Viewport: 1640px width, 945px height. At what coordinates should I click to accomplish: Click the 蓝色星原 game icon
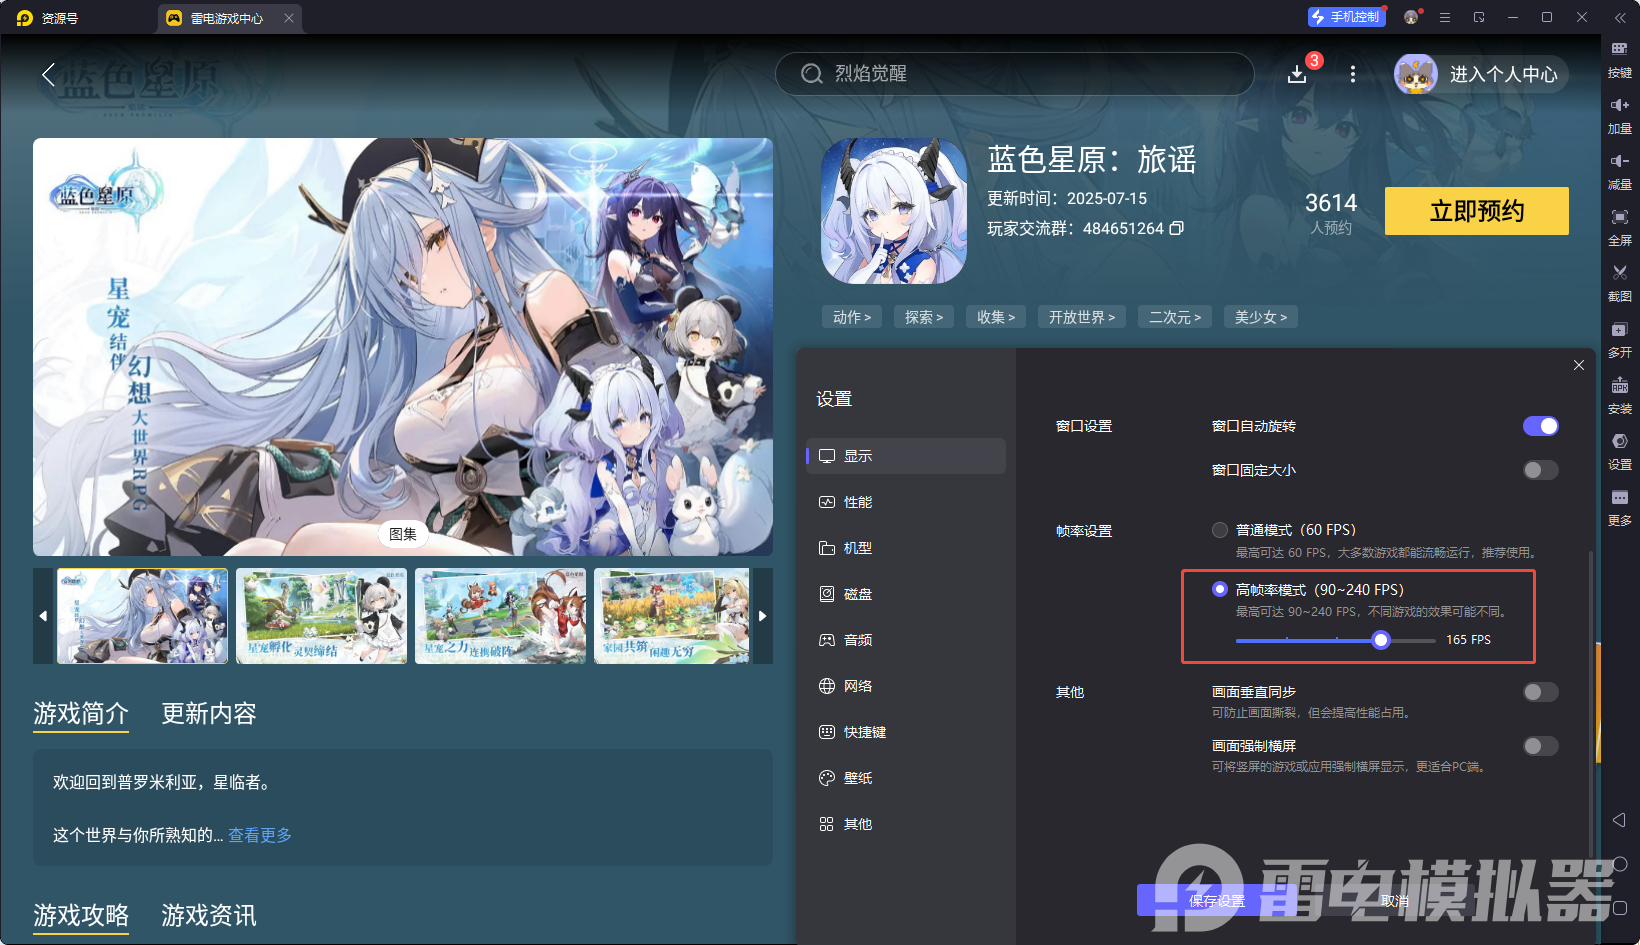[894, 211]
